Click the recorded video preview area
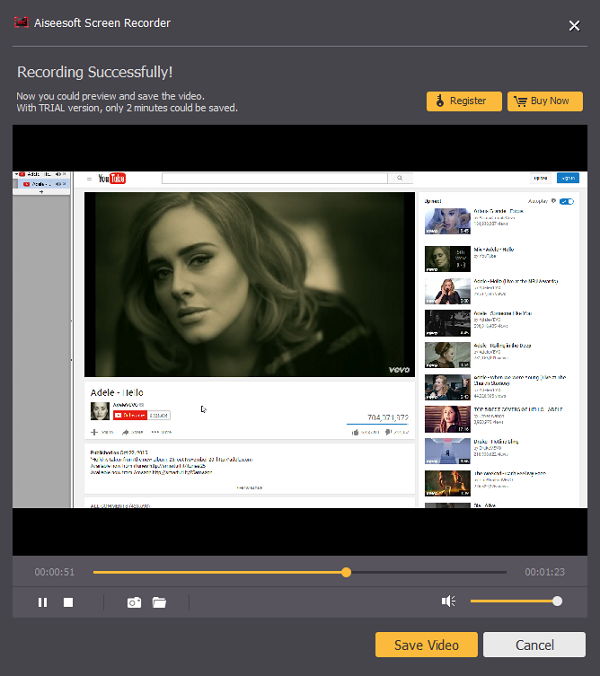This screenshot has height=676, width=600. pos(300,340)
